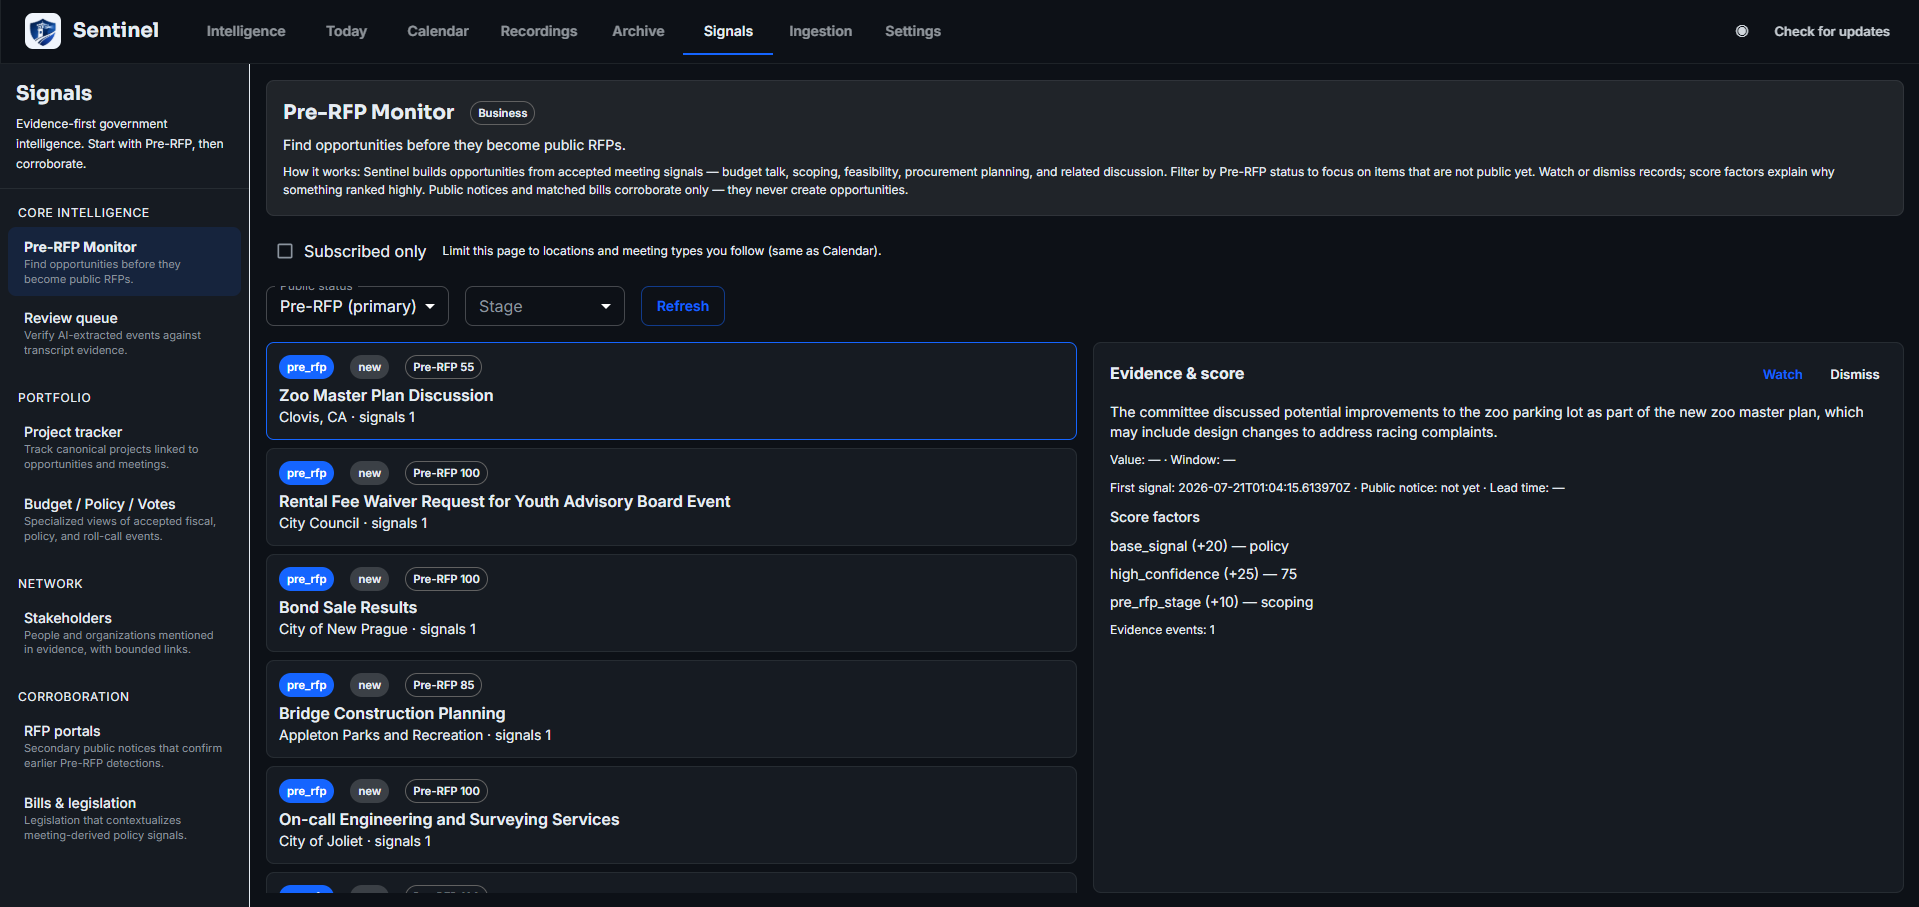Open the Pre-RFP (primary) status dropdown
1919x907 pixels.
358,306
